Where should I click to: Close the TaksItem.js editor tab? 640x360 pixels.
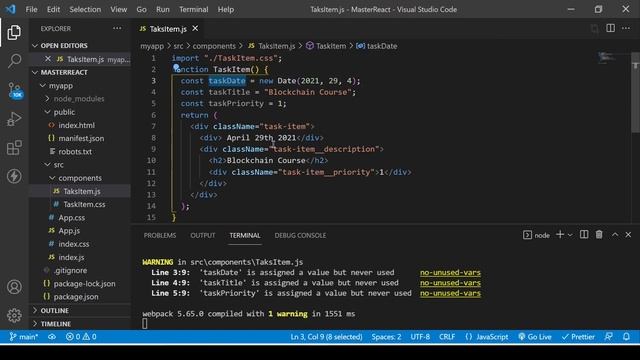point(195,29)
